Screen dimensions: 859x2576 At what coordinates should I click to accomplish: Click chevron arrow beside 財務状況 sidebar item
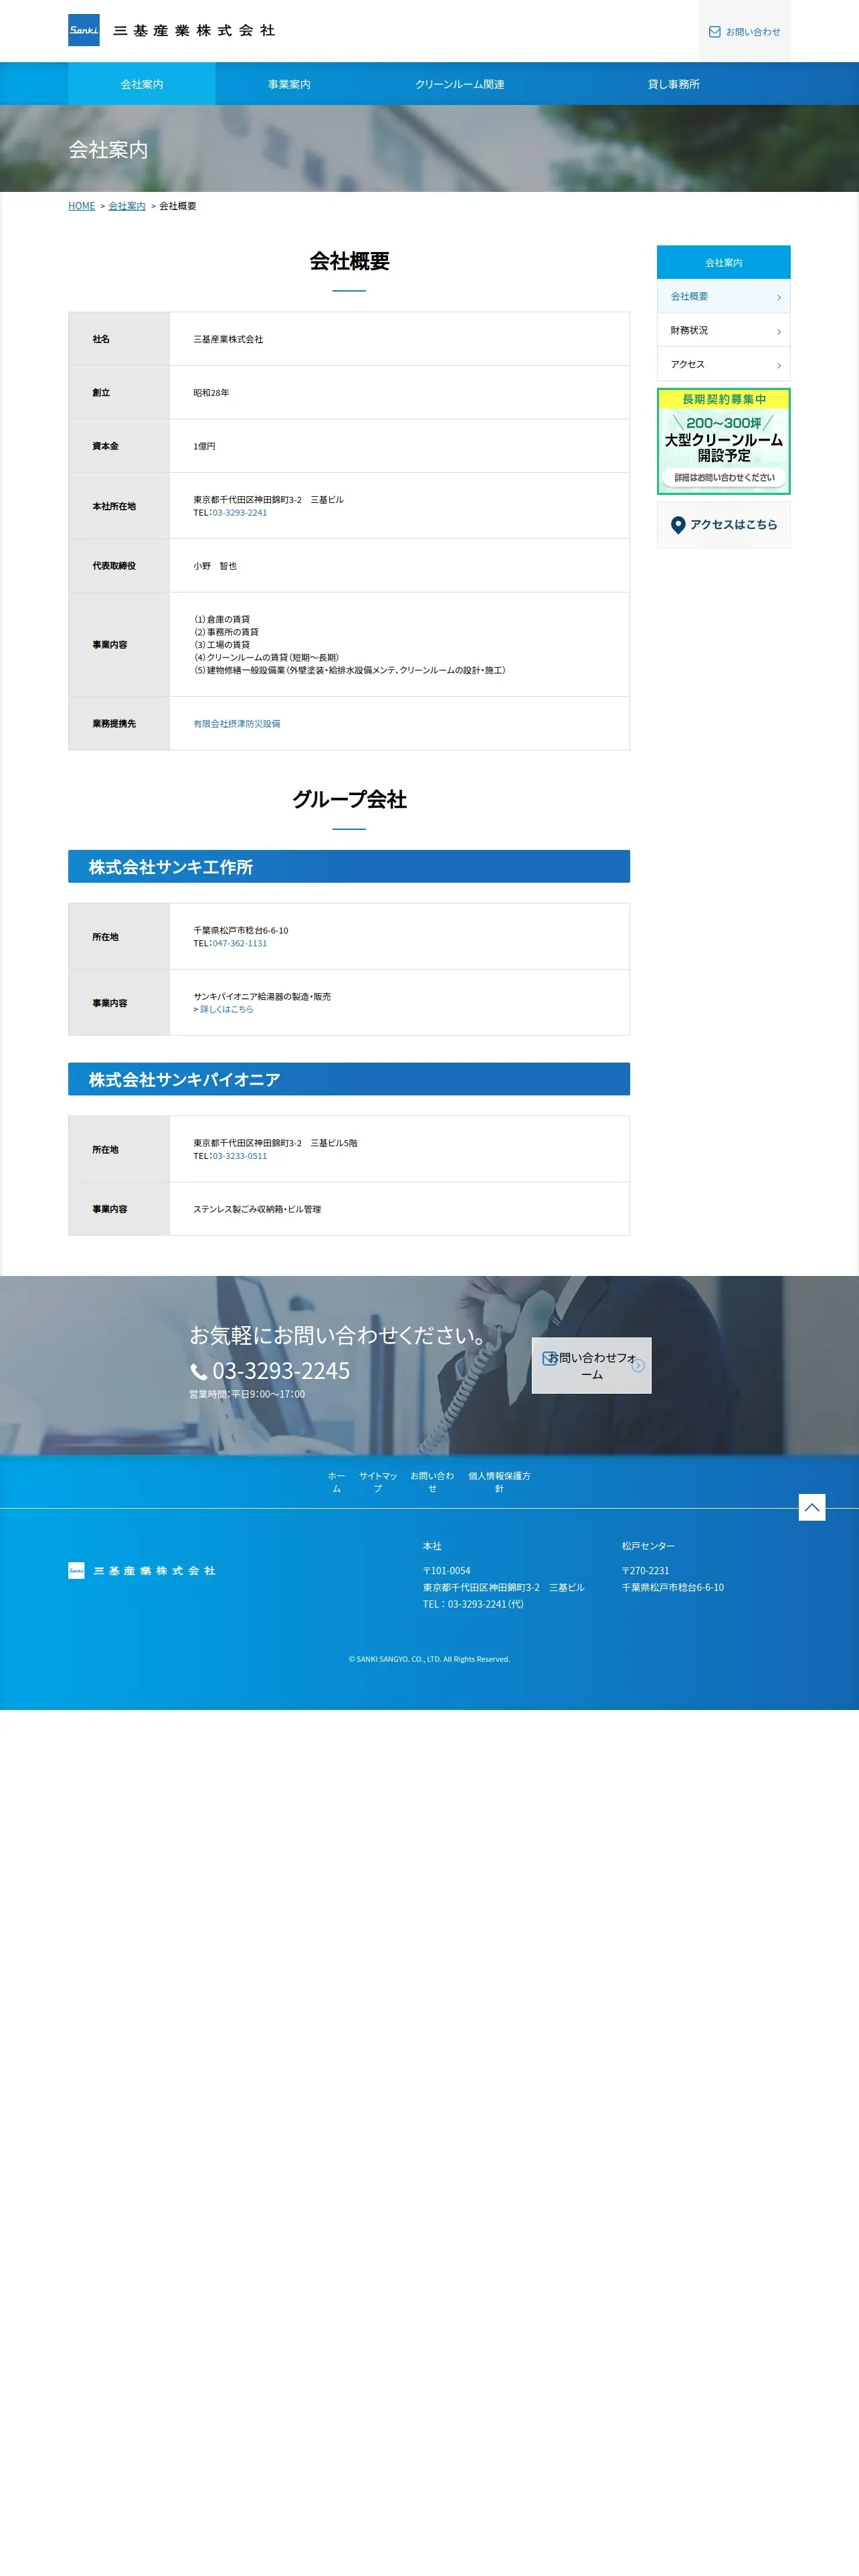click(779, 331)
